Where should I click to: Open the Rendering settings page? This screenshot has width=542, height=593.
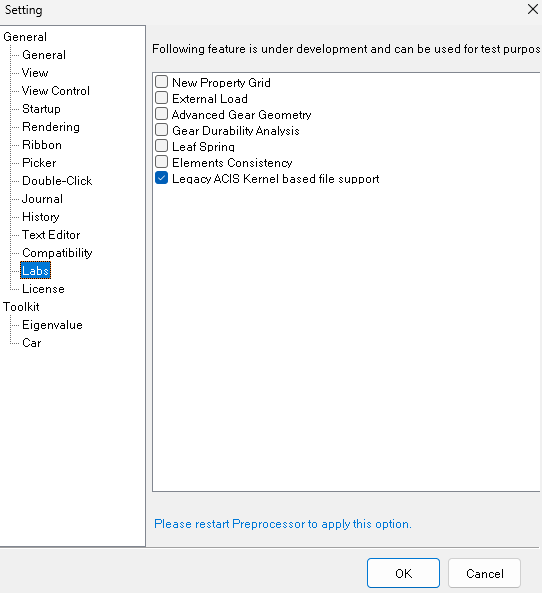51,127
